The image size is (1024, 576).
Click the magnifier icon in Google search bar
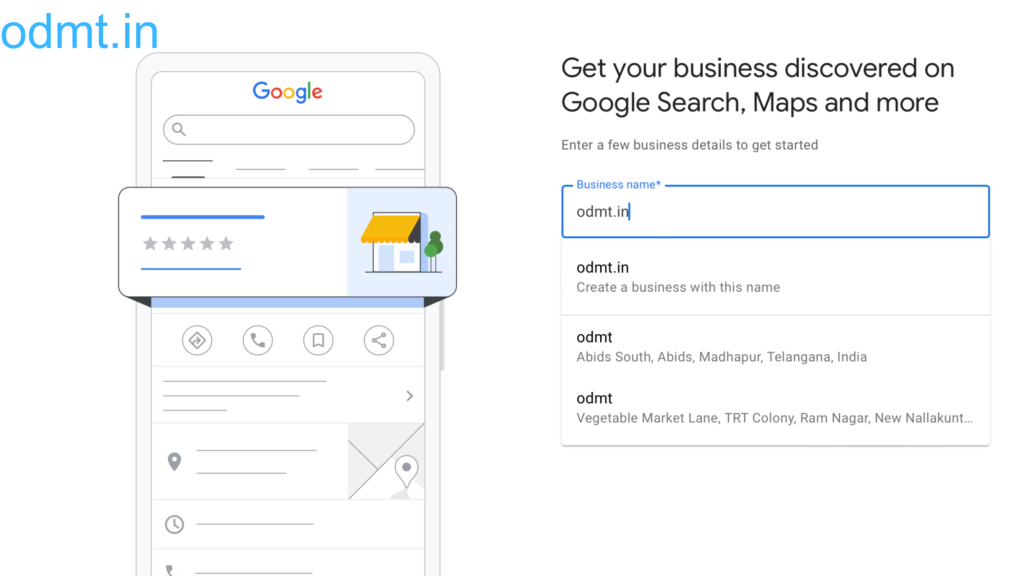coord(178,129)
